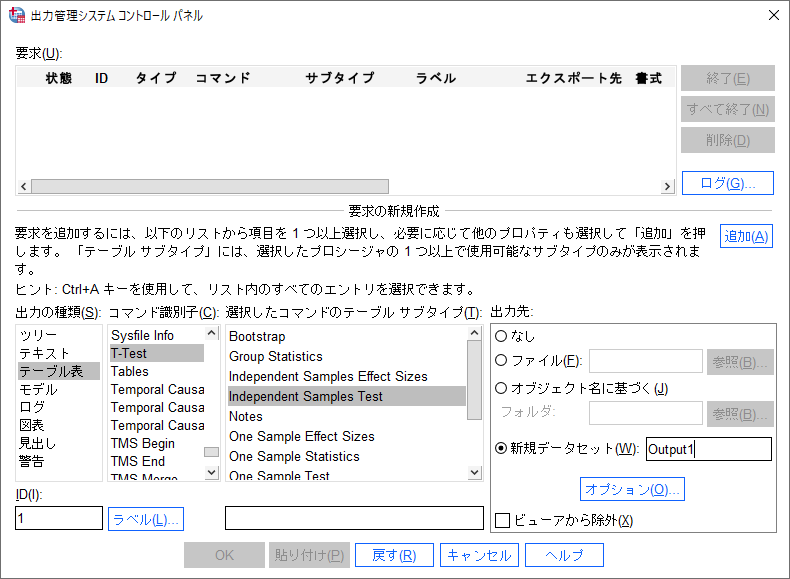Select Independent Samples Test subtype
790x579 pixels.
[x=347, y=396]
